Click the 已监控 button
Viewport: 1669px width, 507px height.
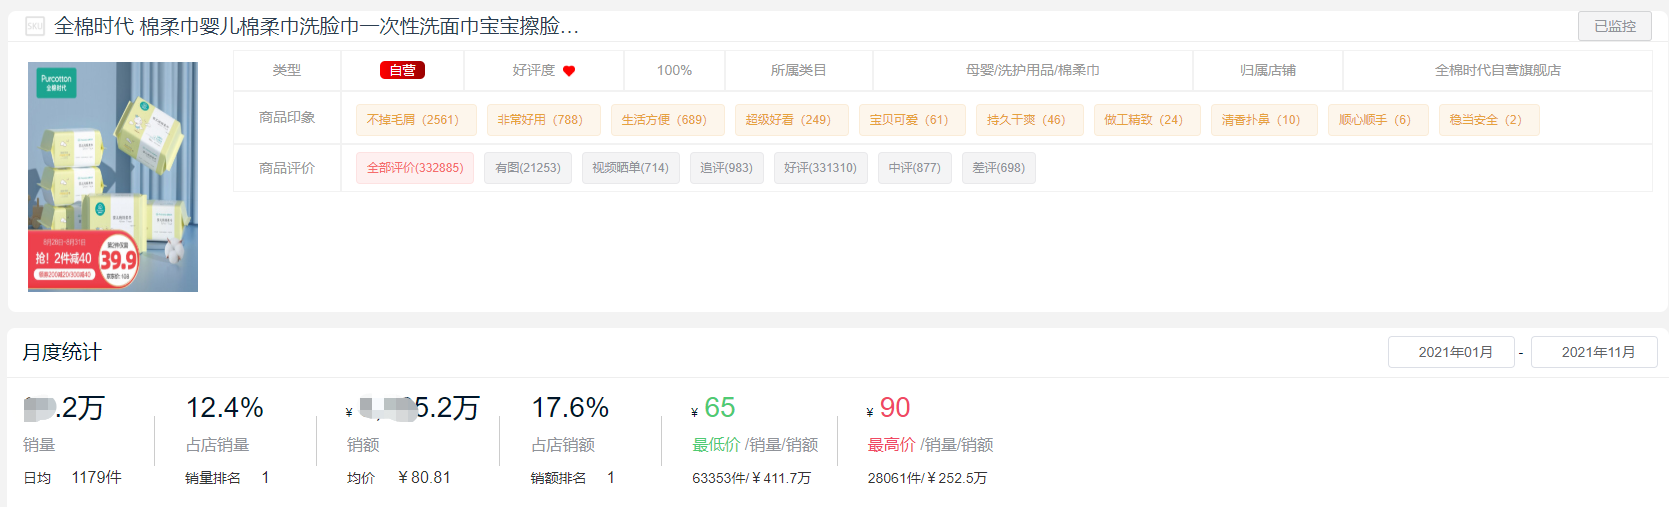click(1615, 26)
